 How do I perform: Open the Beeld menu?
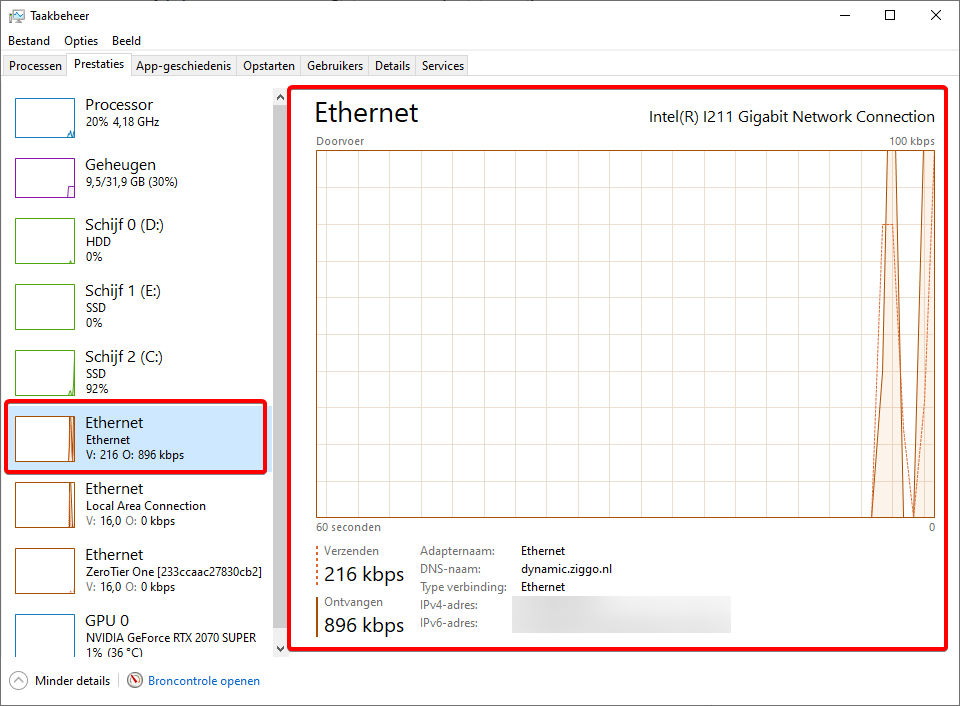(x=126, y=41)
